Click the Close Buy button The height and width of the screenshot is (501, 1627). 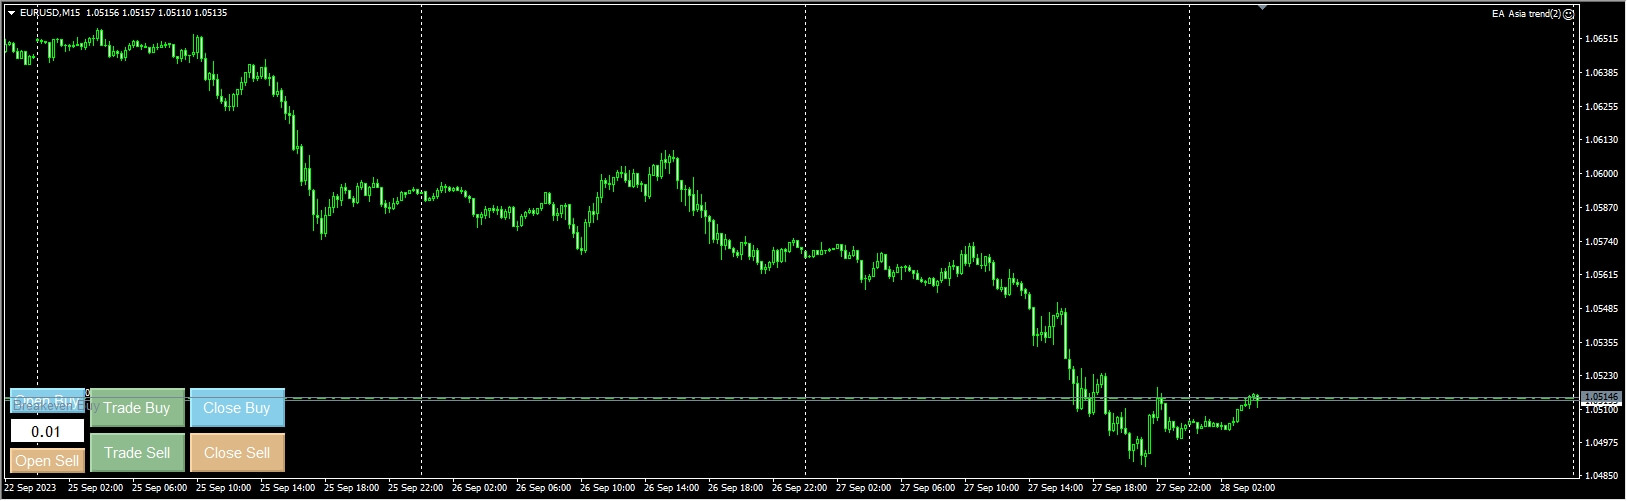point(237,408)
